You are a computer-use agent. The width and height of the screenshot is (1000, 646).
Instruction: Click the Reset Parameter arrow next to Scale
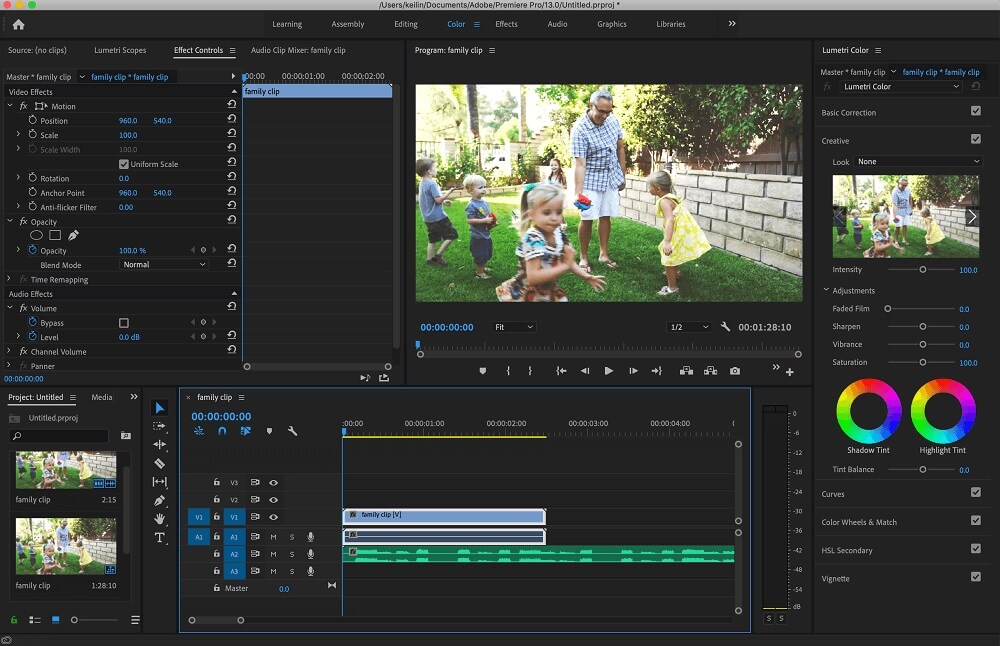(x=232, y=133)
